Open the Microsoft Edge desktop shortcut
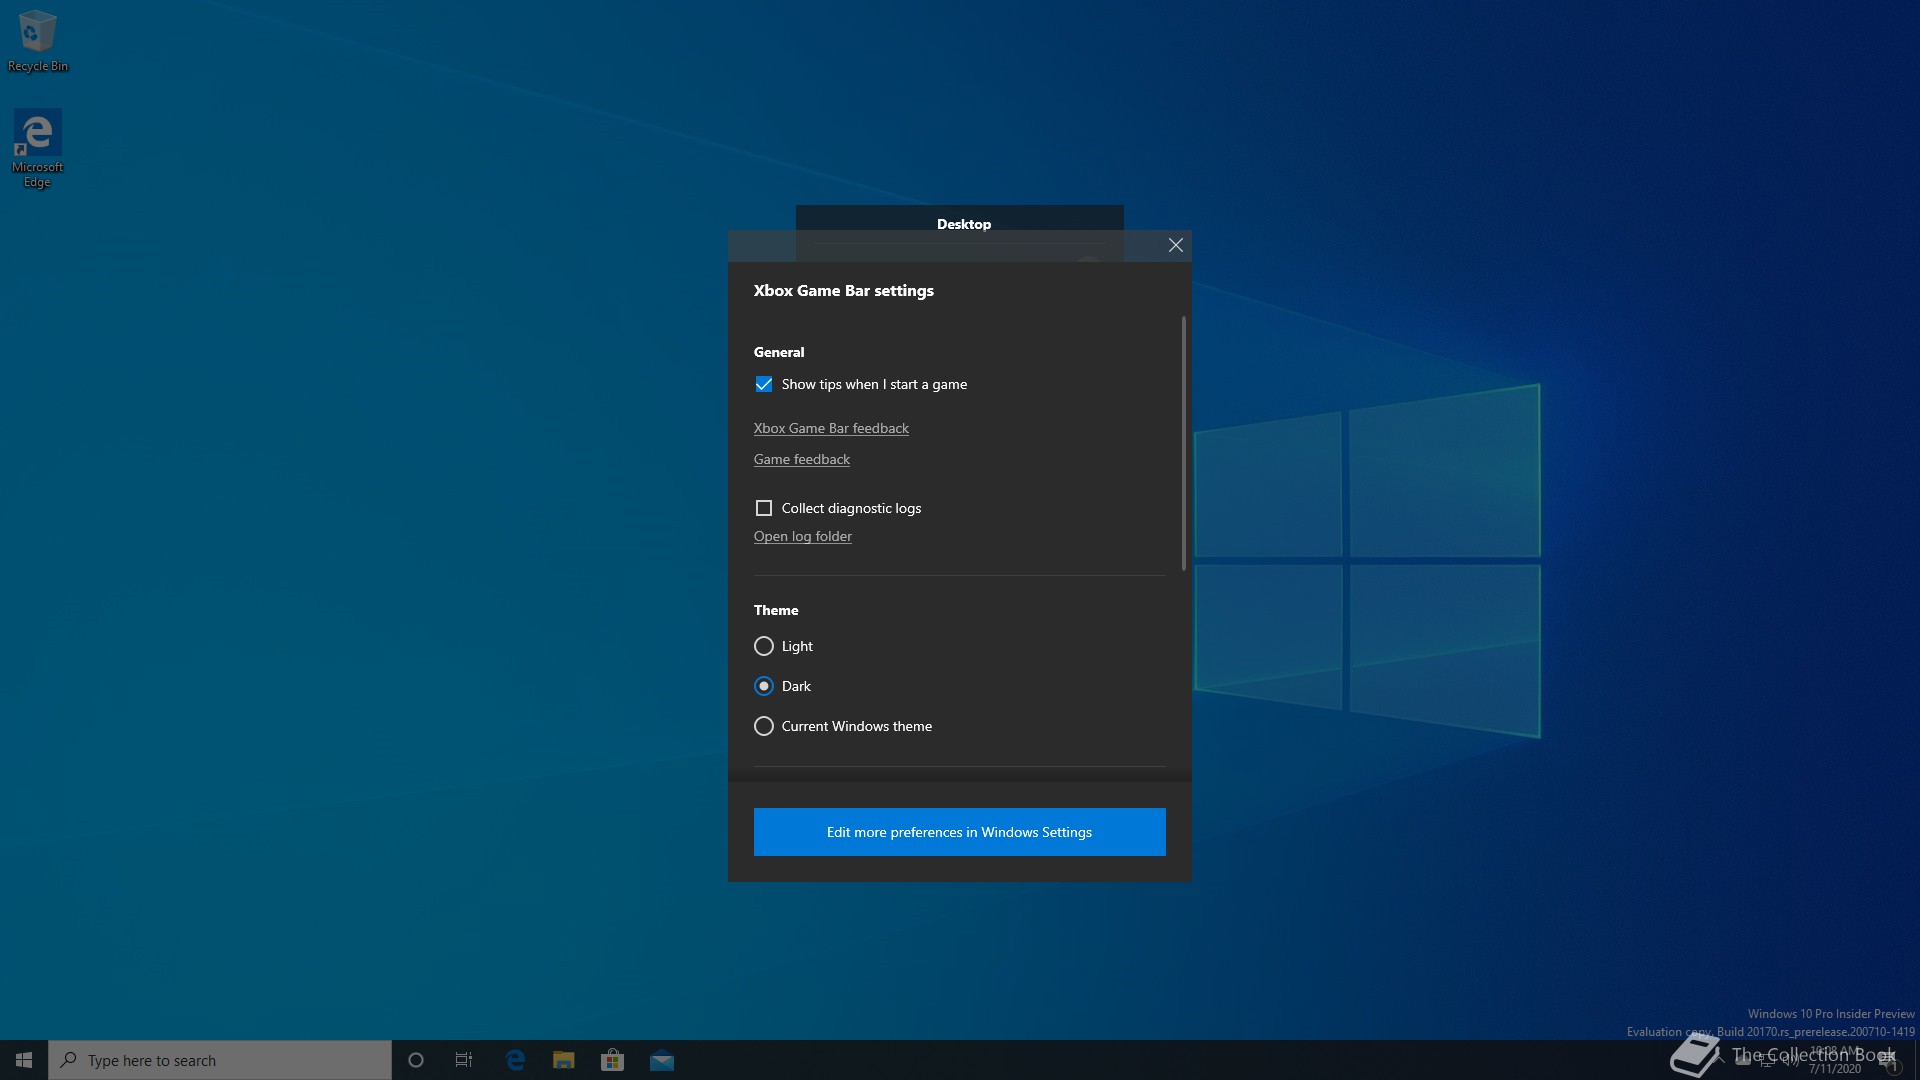The height and width of the screenshot is (1080, 1920). tap(37, 147)
